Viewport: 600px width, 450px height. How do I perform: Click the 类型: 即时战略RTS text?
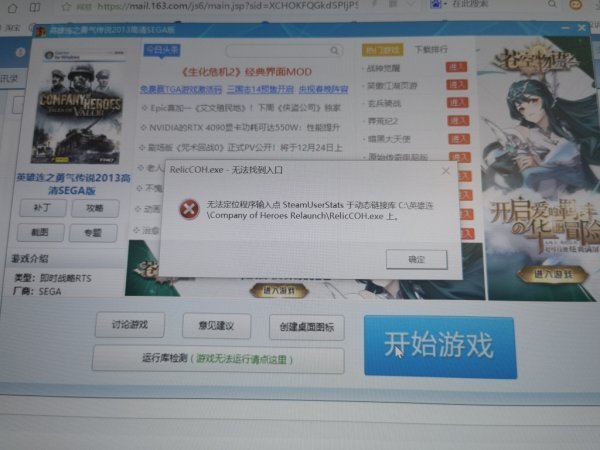click(x=52, y=278)
